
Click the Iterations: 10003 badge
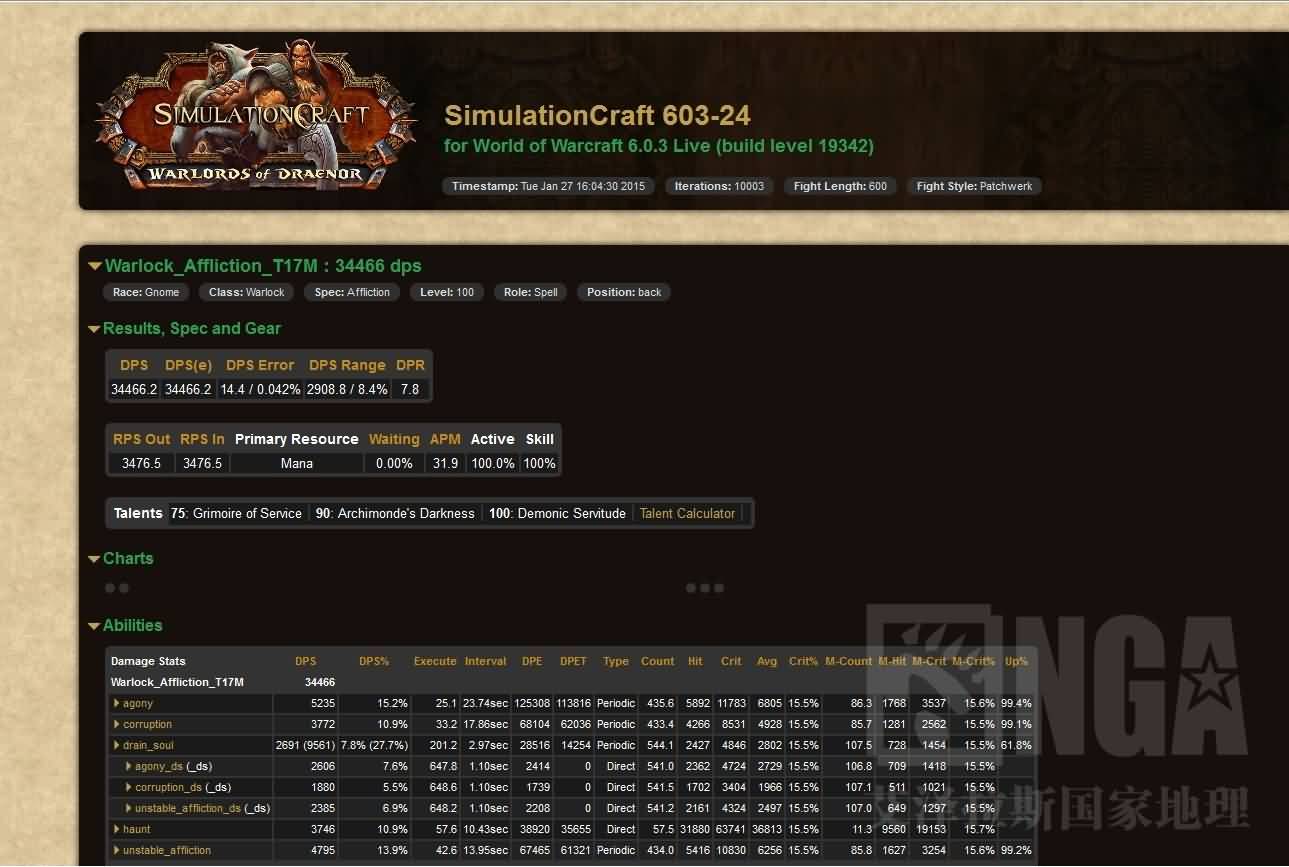[719, 186]
